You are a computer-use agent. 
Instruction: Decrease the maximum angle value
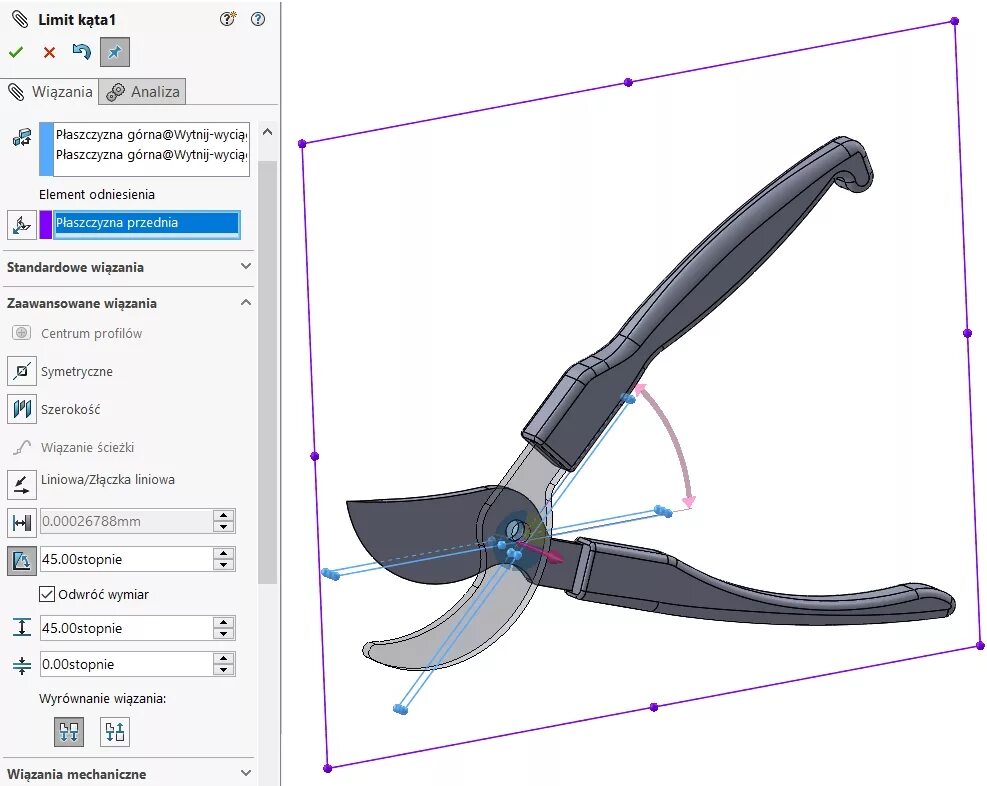click(223, 634)
